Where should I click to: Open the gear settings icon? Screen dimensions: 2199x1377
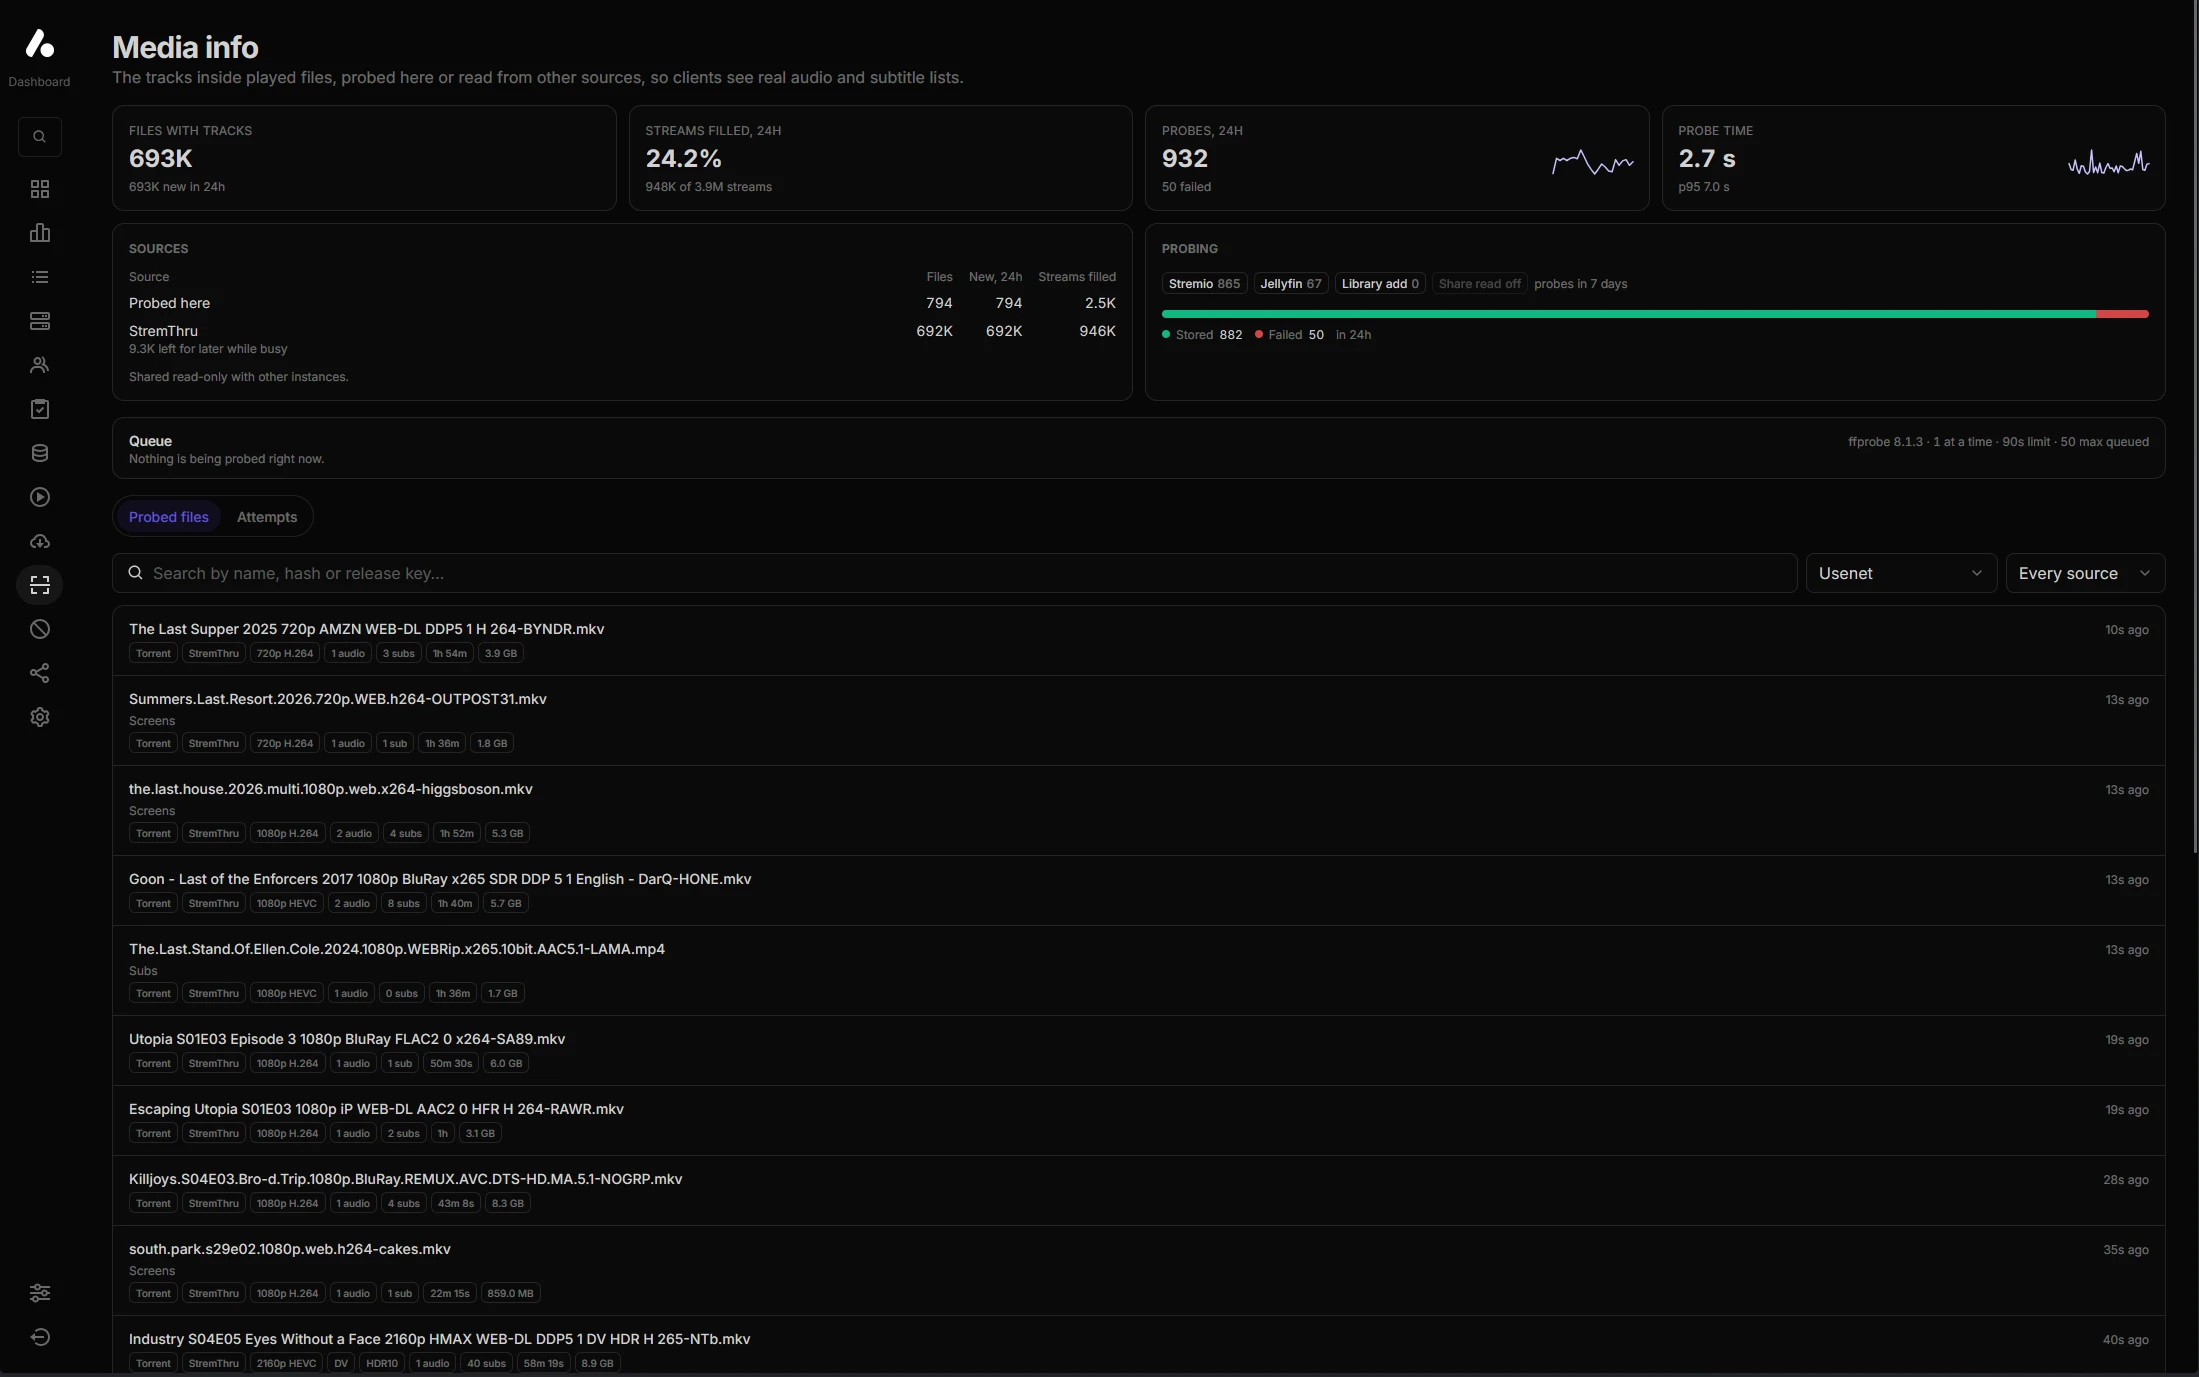tap(40, 717)
